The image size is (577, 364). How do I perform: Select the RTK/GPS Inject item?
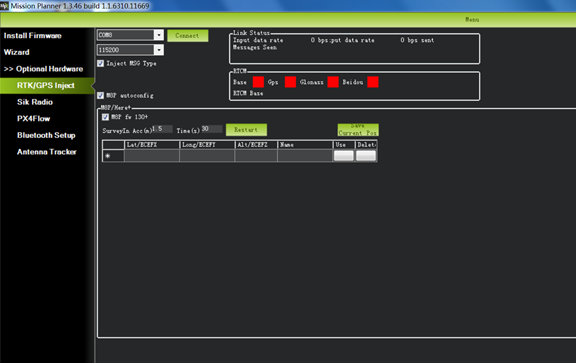46,85
